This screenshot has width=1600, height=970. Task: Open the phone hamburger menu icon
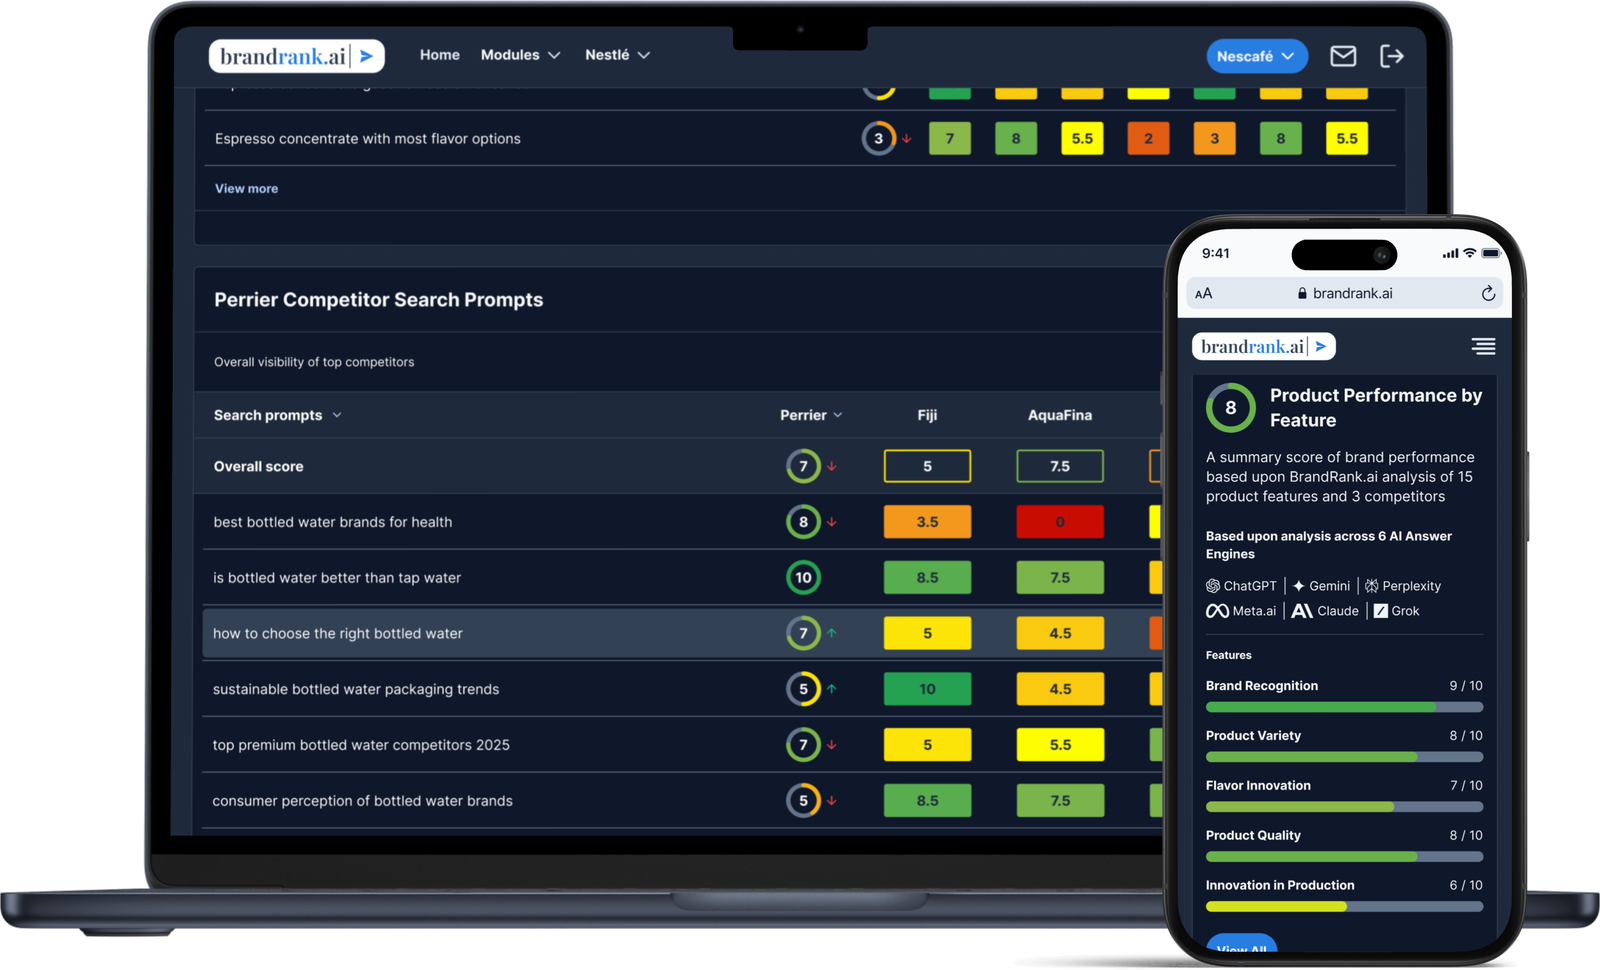pos(1483,346)
